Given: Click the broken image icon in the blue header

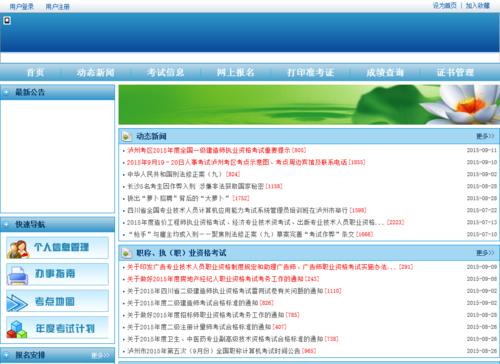Looking at the screenshot, I should click(x=7, y=21).
